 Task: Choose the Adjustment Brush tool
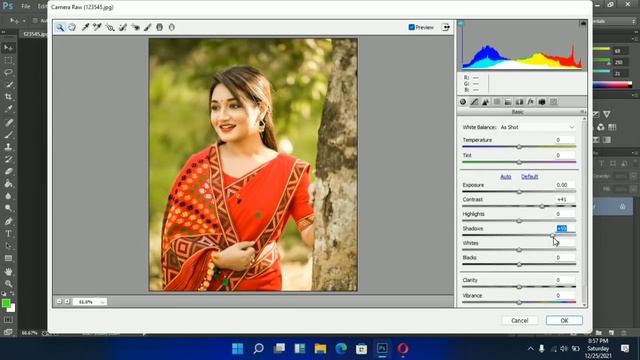147,27
